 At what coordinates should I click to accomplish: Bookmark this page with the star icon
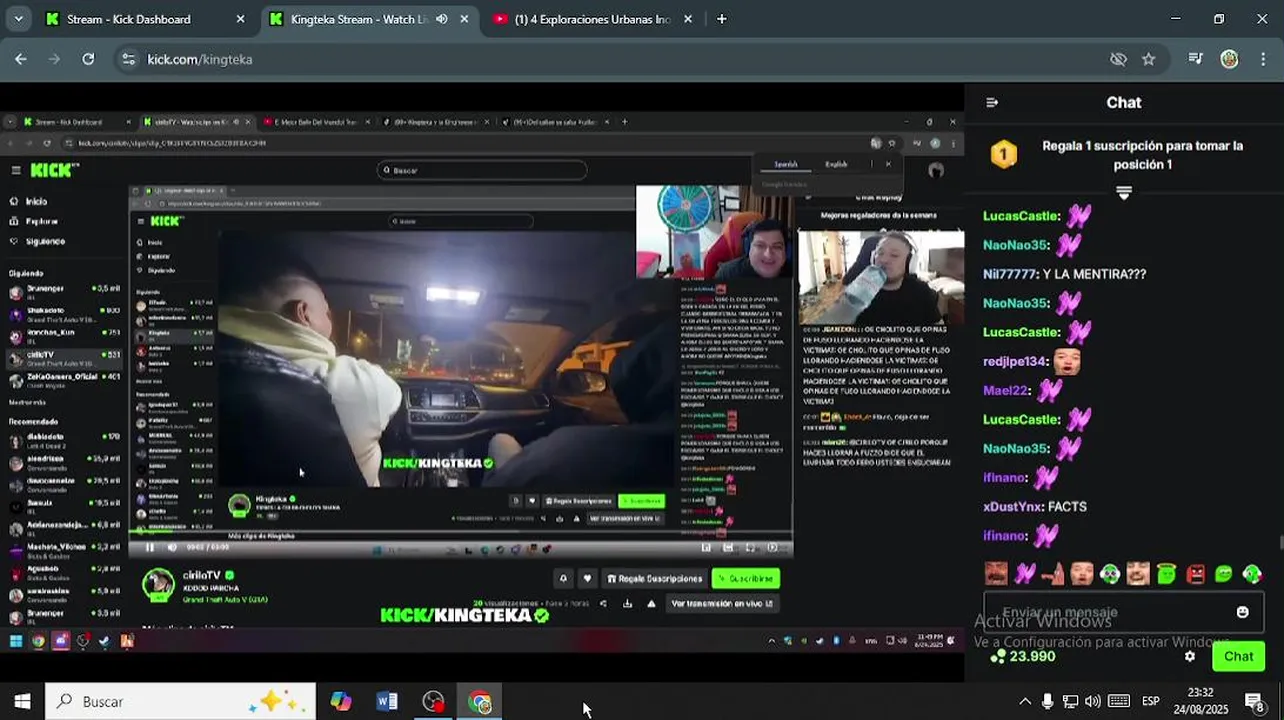point(1149,59)
